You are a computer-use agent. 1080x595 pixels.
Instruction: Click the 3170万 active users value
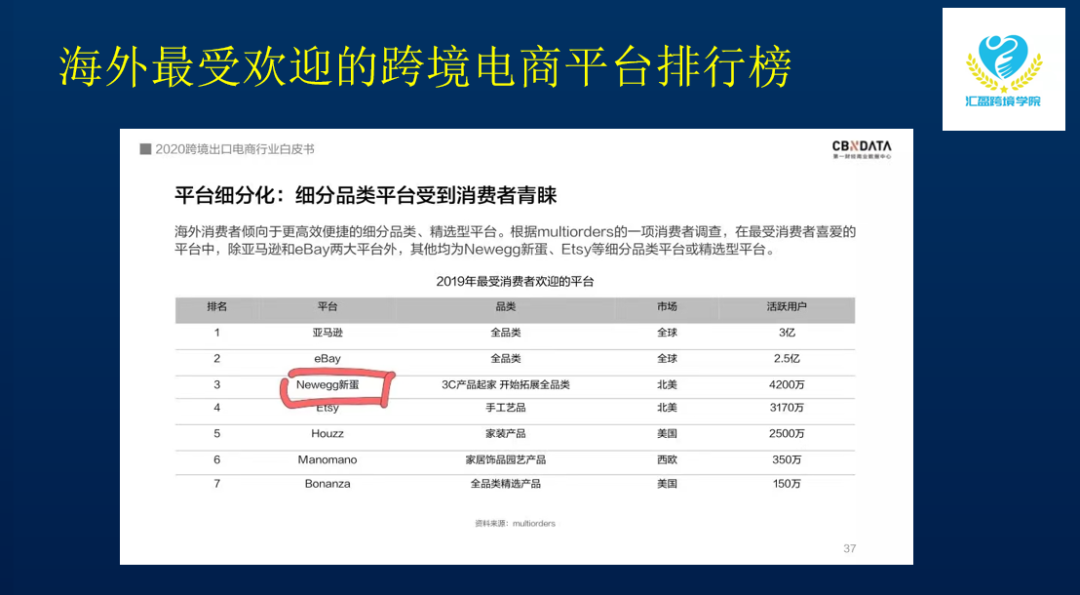click(x=787, y=408)
